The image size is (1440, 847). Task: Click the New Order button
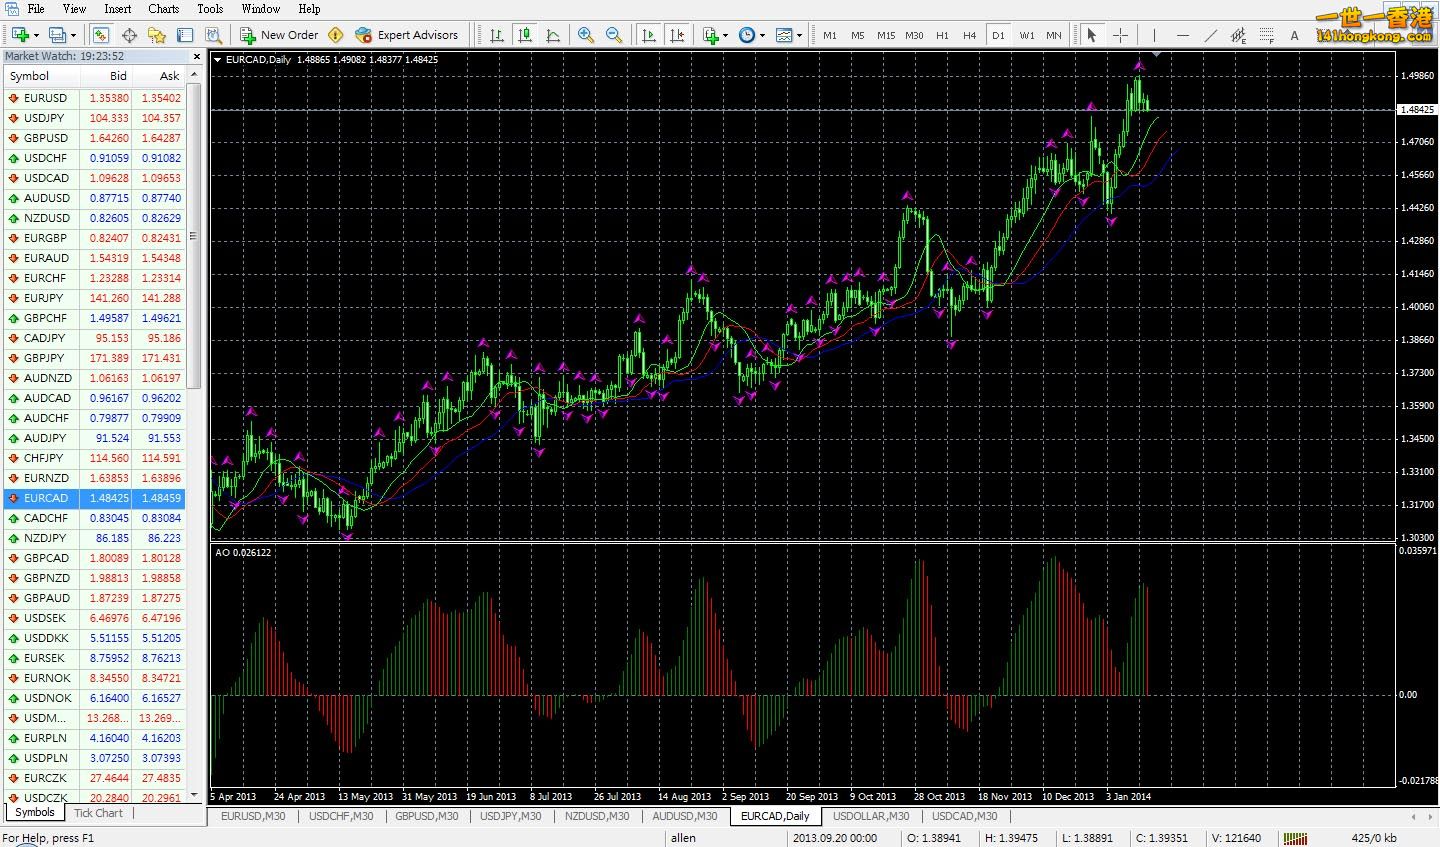279,35
